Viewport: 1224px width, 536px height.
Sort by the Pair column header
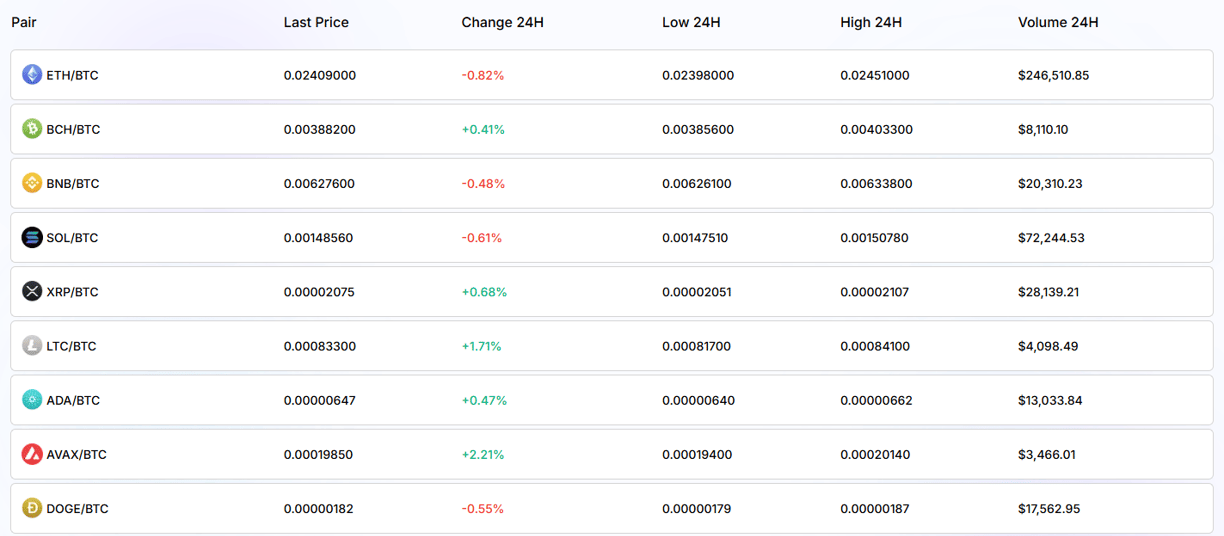click(24, 22)
